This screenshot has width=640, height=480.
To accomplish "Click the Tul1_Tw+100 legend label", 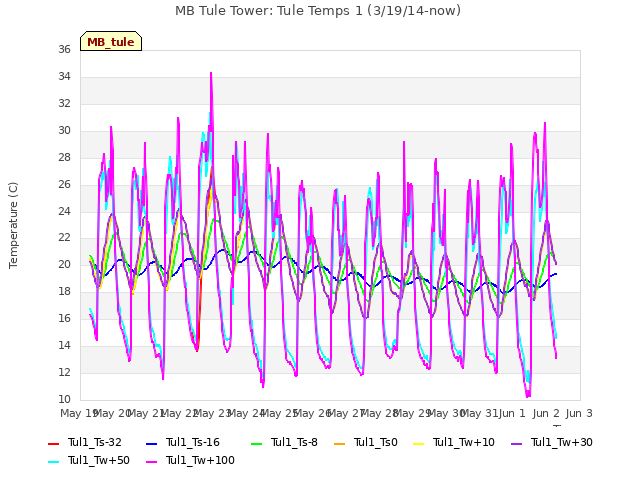I will (x=200, y=460).
